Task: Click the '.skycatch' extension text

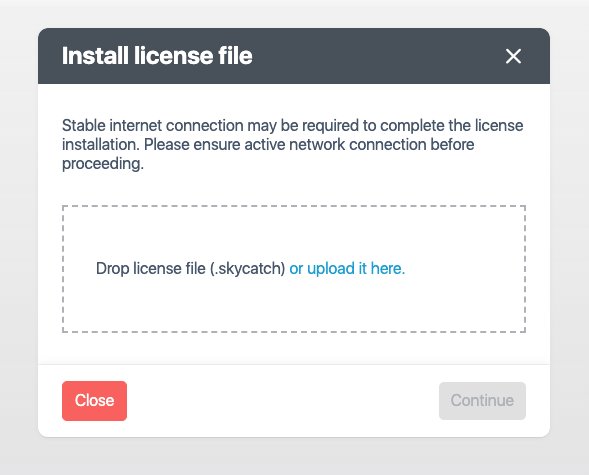Action: 246,268
